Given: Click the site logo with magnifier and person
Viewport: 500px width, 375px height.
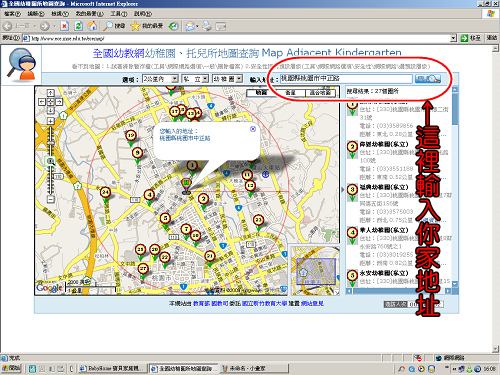Looking at the screenshot, I should (x=22, y=65).
